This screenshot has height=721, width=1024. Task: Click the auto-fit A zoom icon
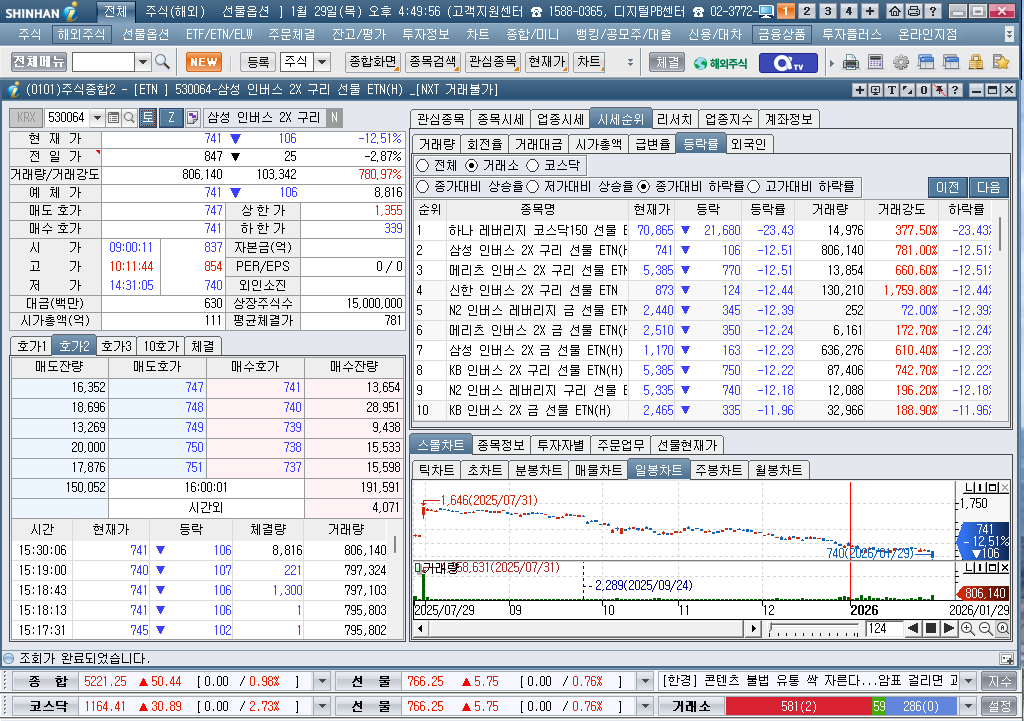(x=1002, y=629)
